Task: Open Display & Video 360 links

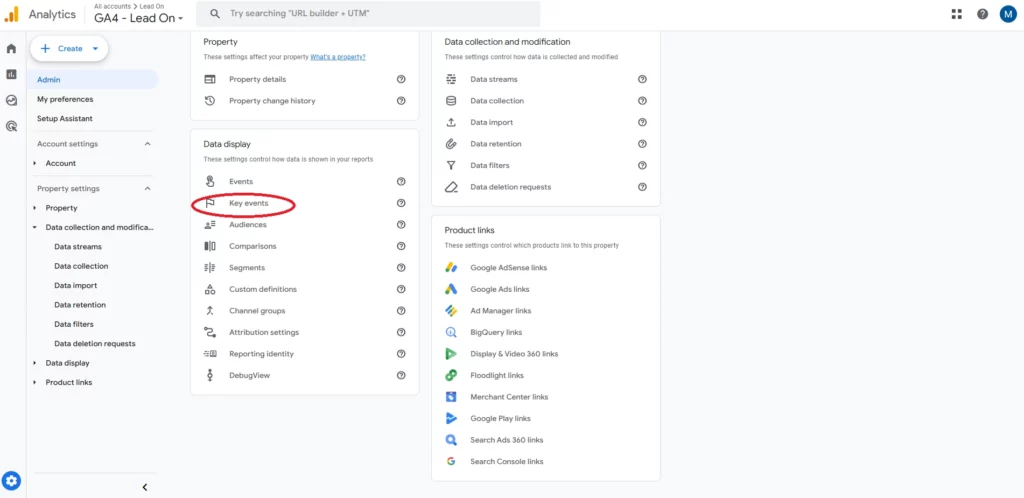Action: click(514, 354)
